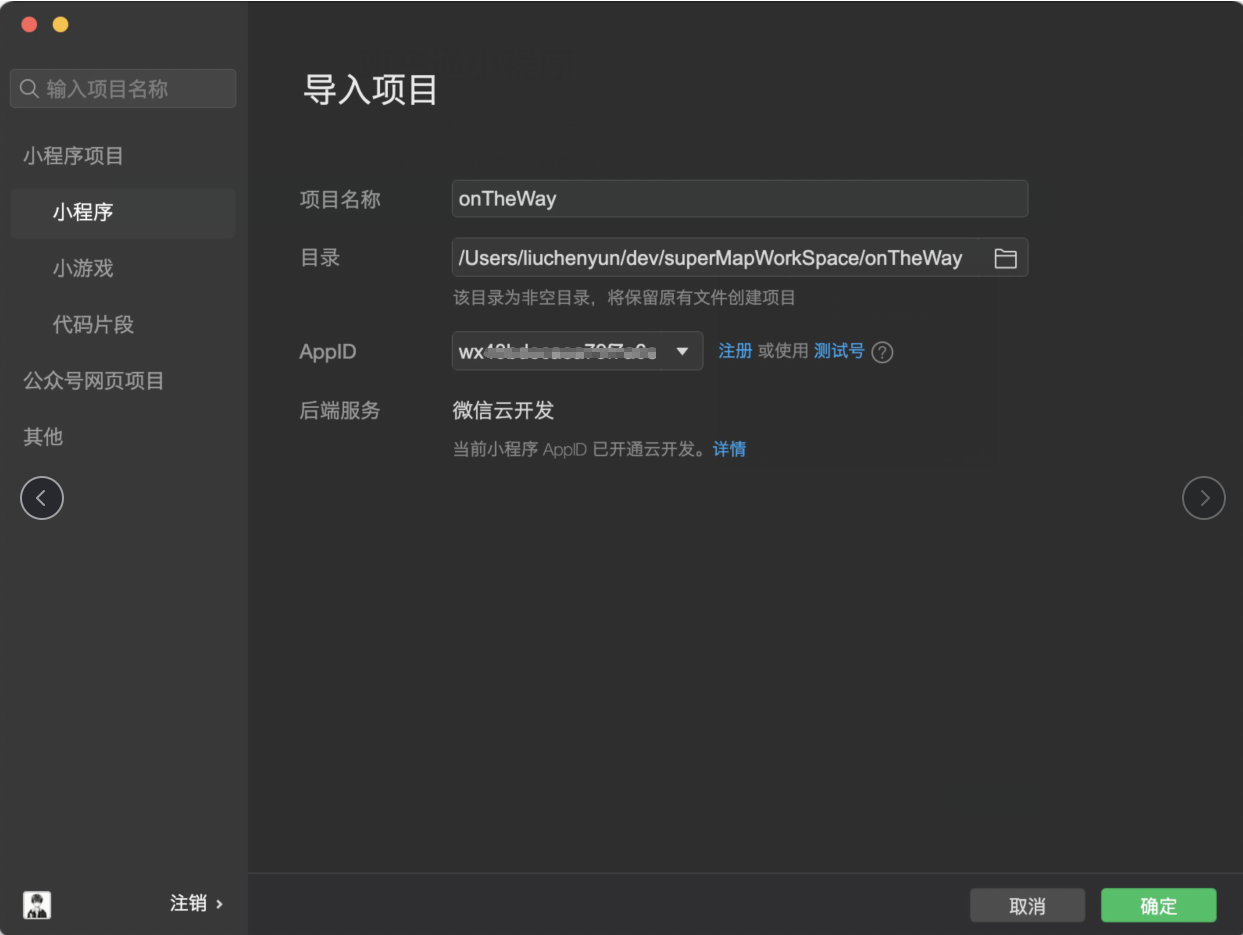Open 代码片段 in the sidebar
This screenshot has width=1243, height=935.
coord(93,324)
